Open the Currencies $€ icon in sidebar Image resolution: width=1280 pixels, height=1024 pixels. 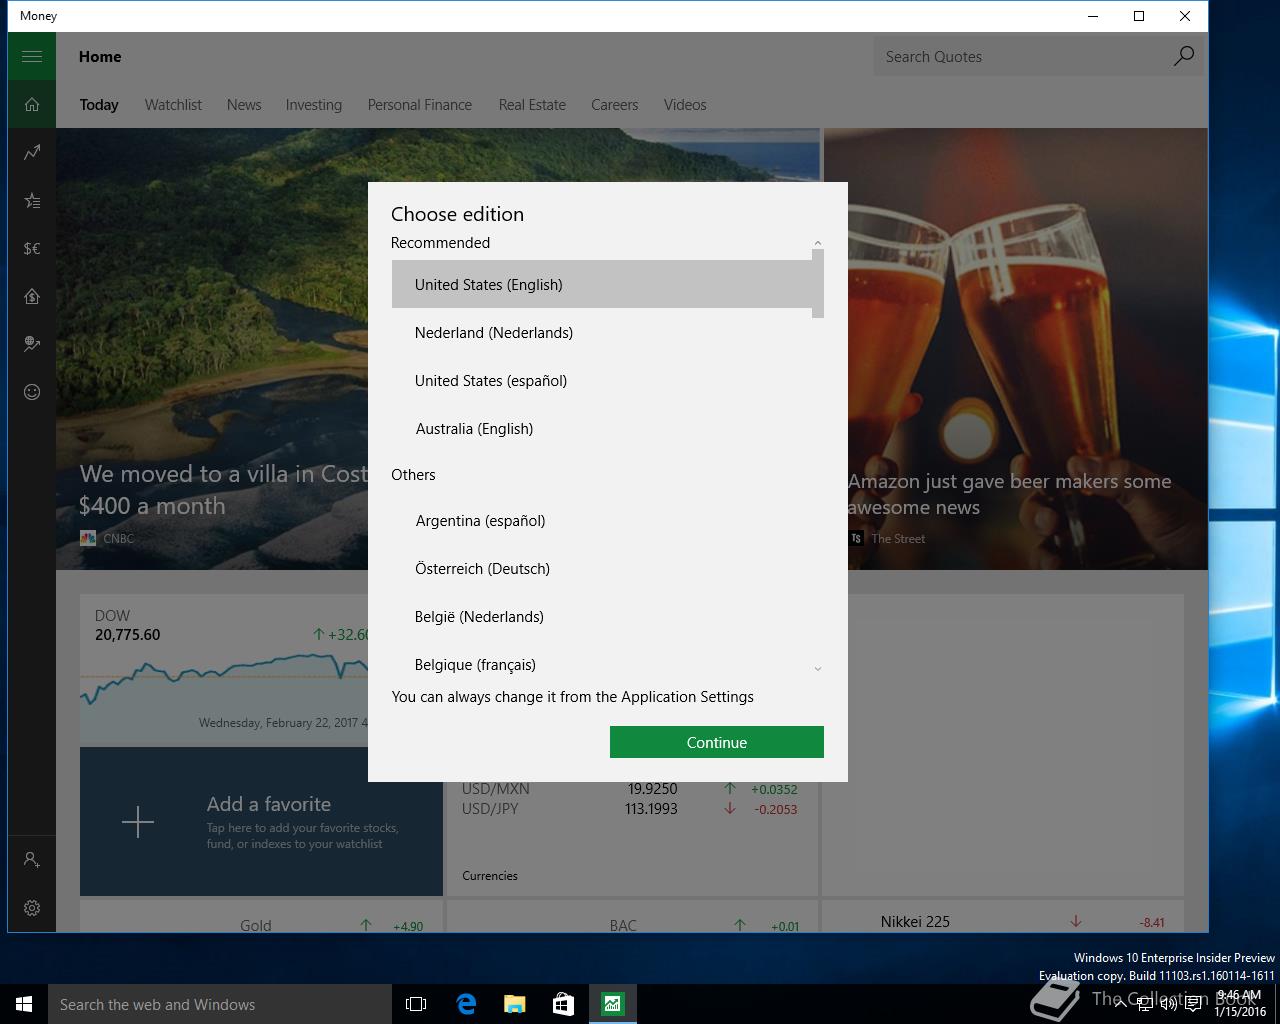pyautogui.click(x=32, y=248)
